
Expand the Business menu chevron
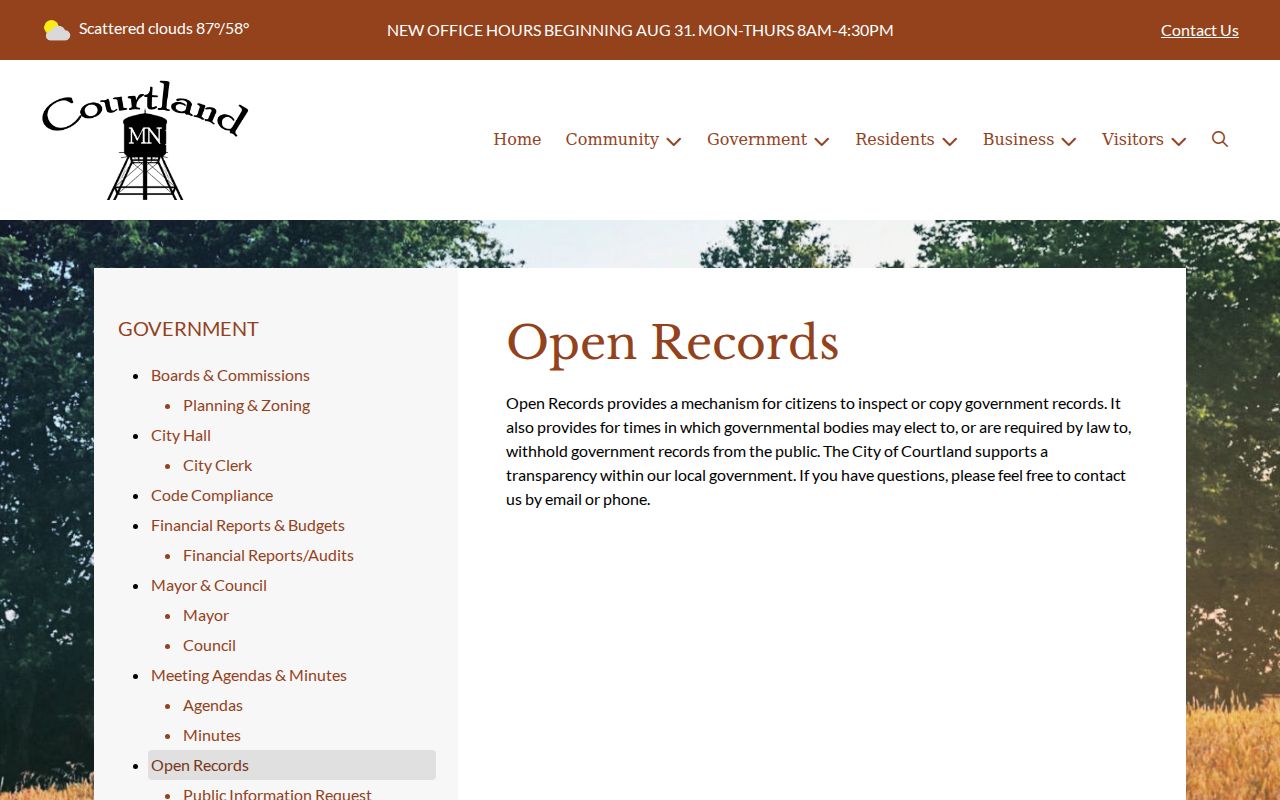[x=1069, y=141]
